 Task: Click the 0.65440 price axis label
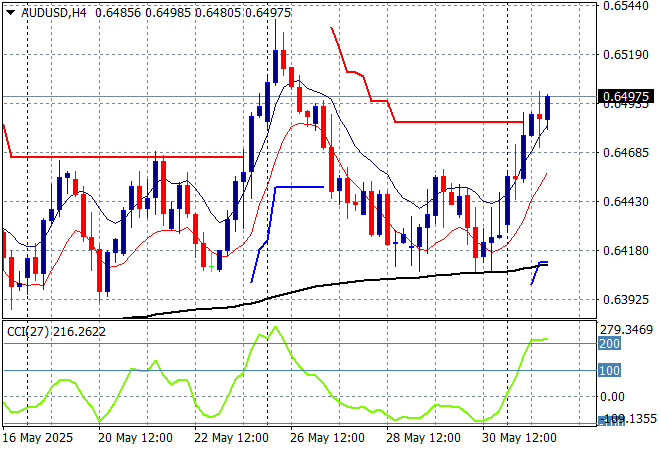626,6
